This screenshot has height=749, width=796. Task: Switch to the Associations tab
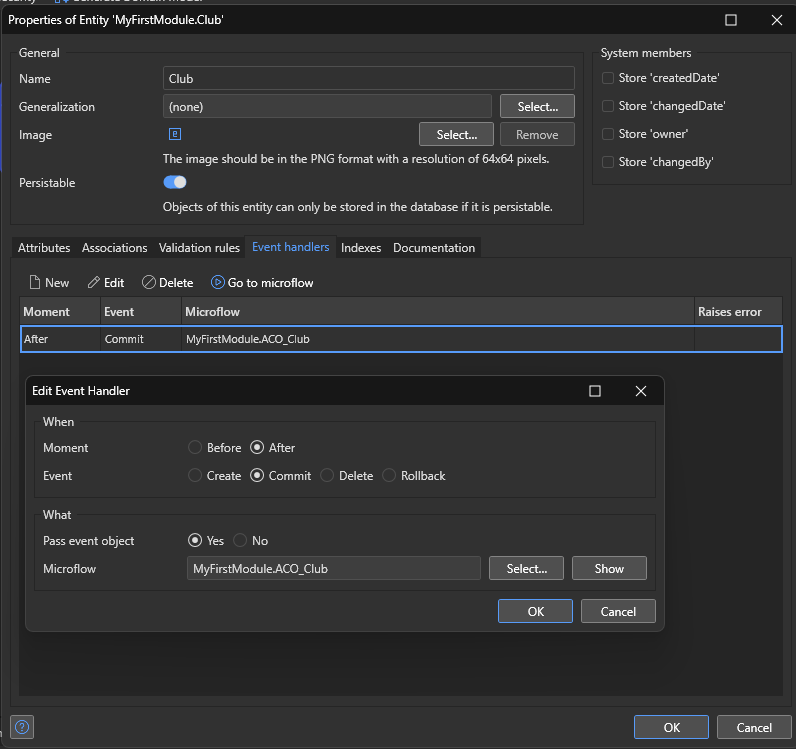(115, 248)
